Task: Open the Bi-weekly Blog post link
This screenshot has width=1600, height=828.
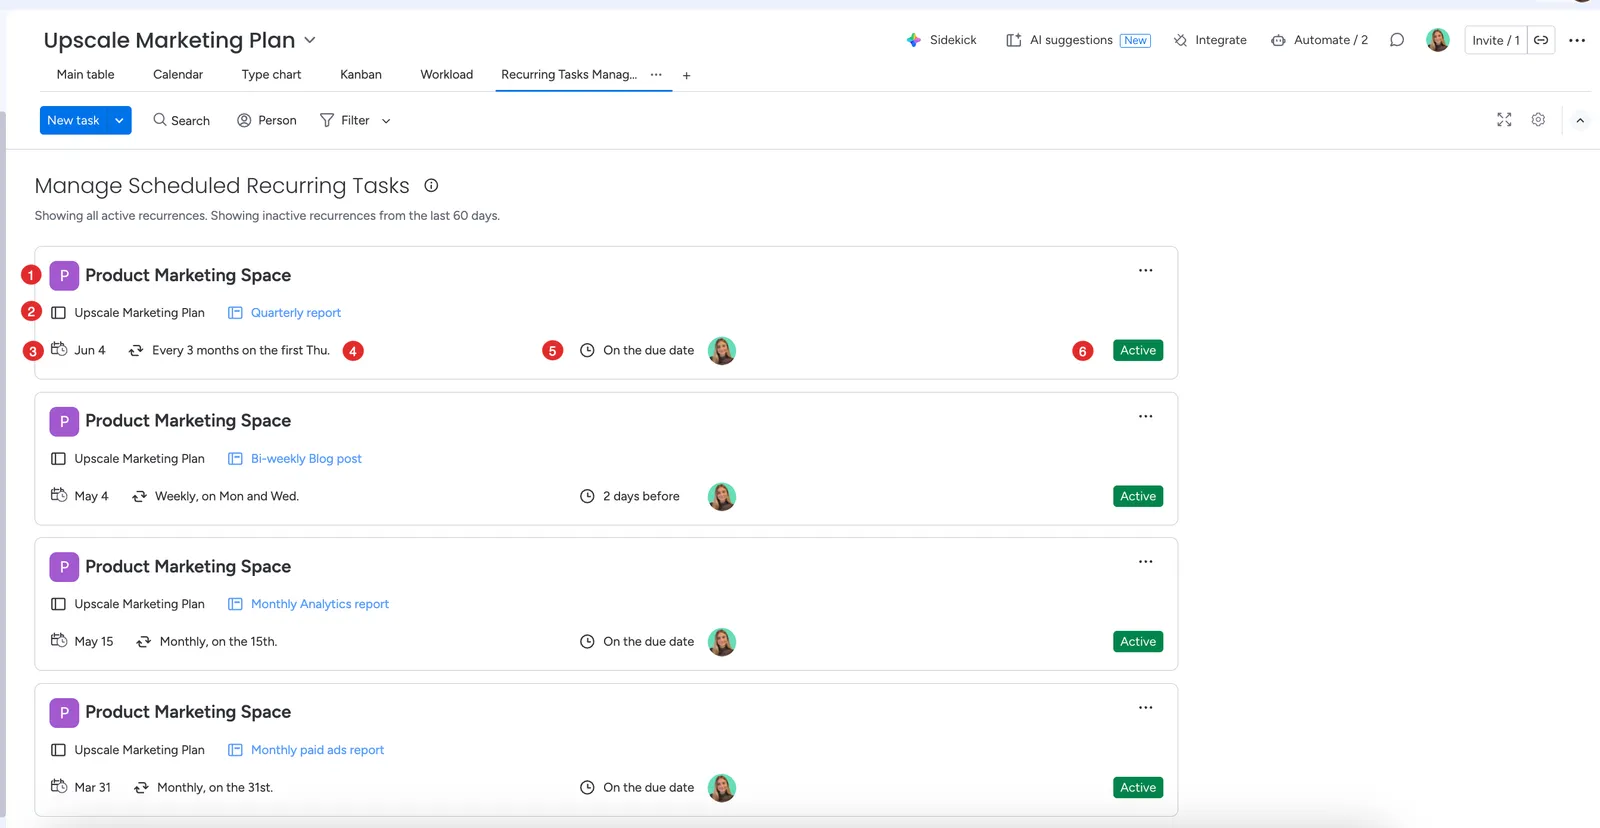Action: (306, 459)
